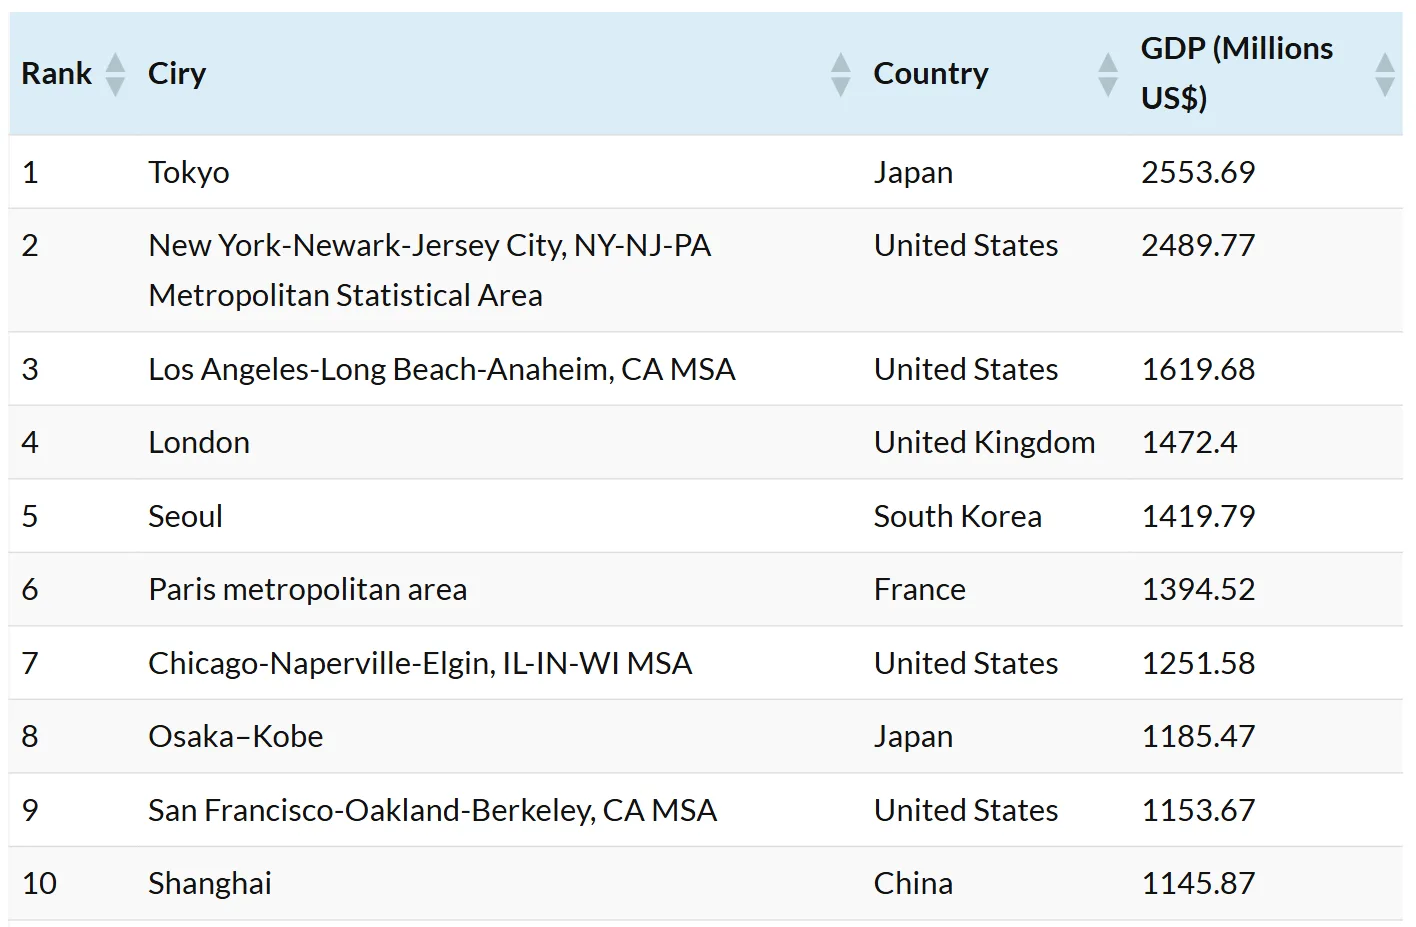
Task: Click United Kingdom country cell
Action: click(x=984, y=442)
